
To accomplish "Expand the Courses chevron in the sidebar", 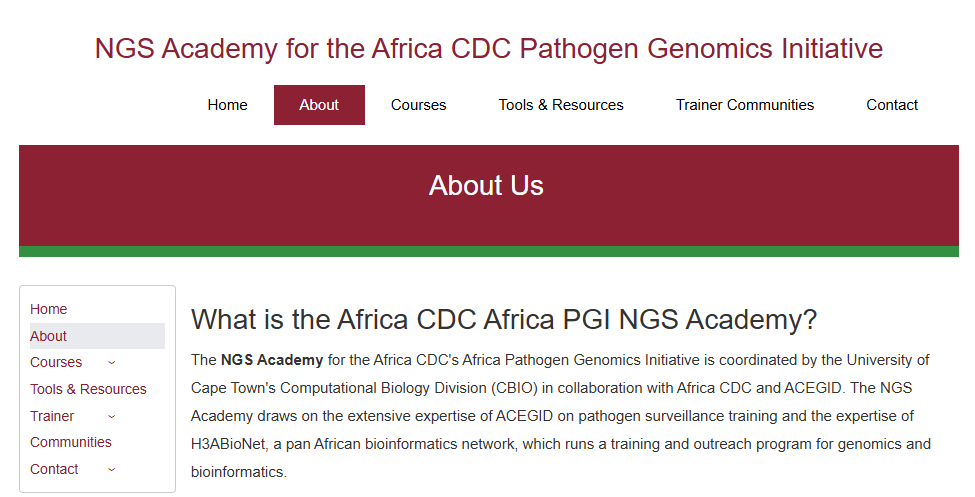I will click(x=111, y=362).
